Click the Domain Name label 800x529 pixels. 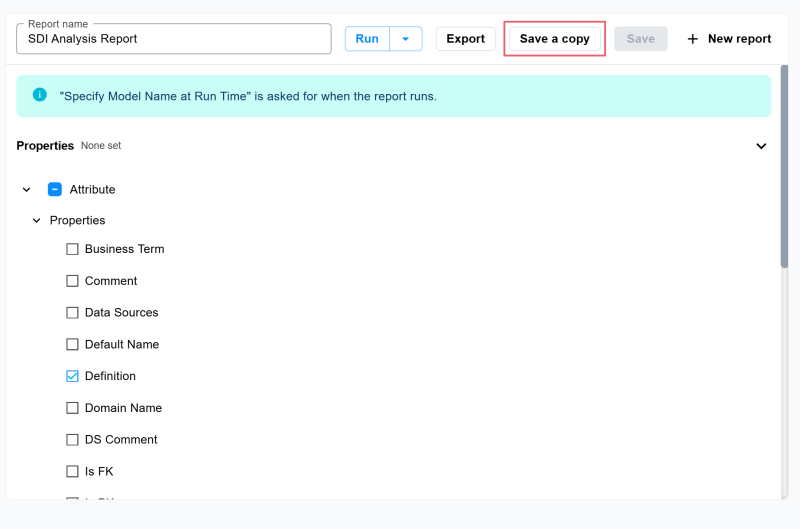click(x=123, y=408)
